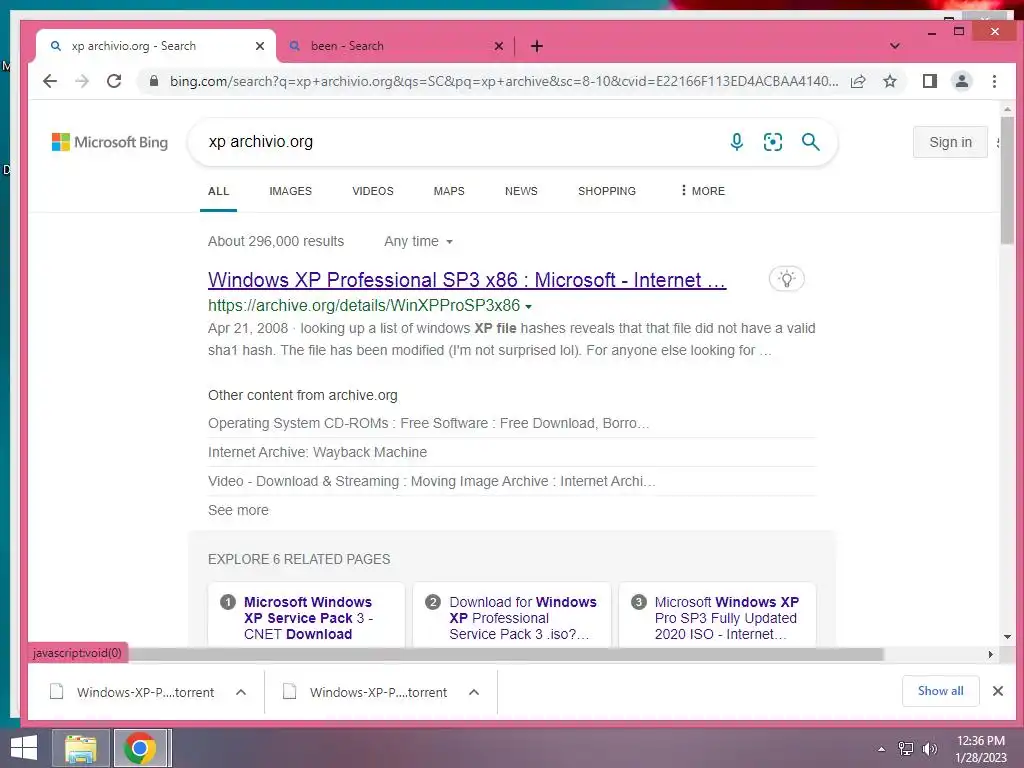The width and height of the screenshot is (1024, 768).
Task: Expand the 'Any time' date filter
Action: 419,242
